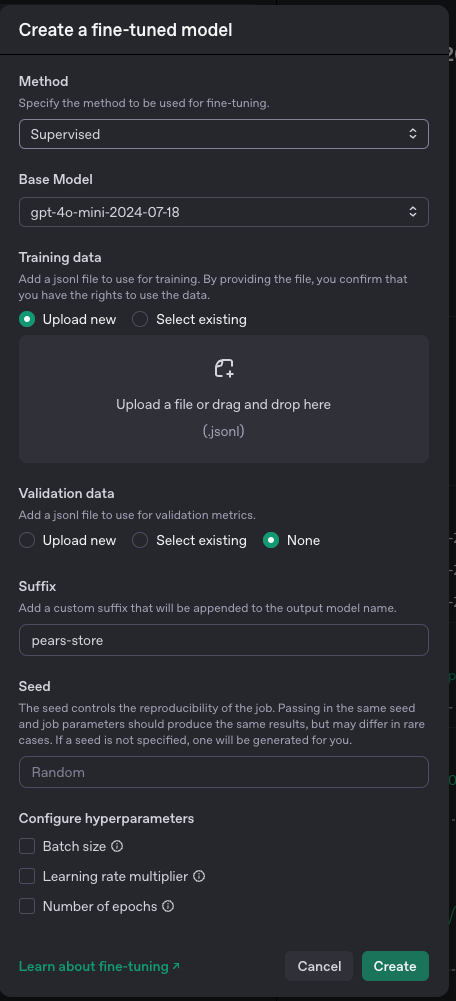Screen dimensions: 456x1001
Task: Click the upload file icon in drop zone
Action: point(224,368)
